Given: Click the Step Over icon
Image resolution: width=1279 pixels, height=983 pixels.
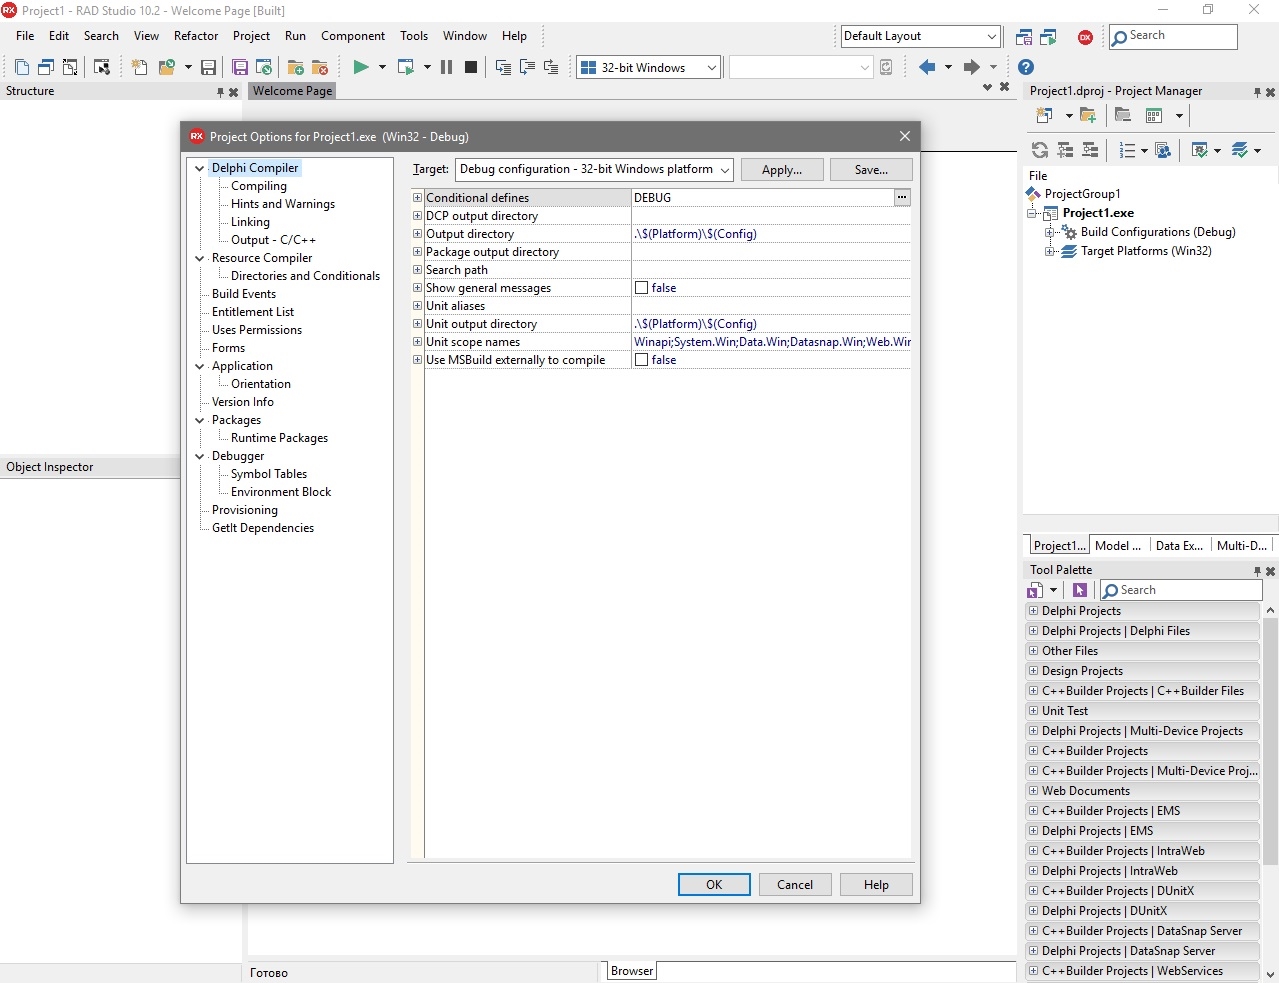Looking at the screenshot, I should (527, 67).
